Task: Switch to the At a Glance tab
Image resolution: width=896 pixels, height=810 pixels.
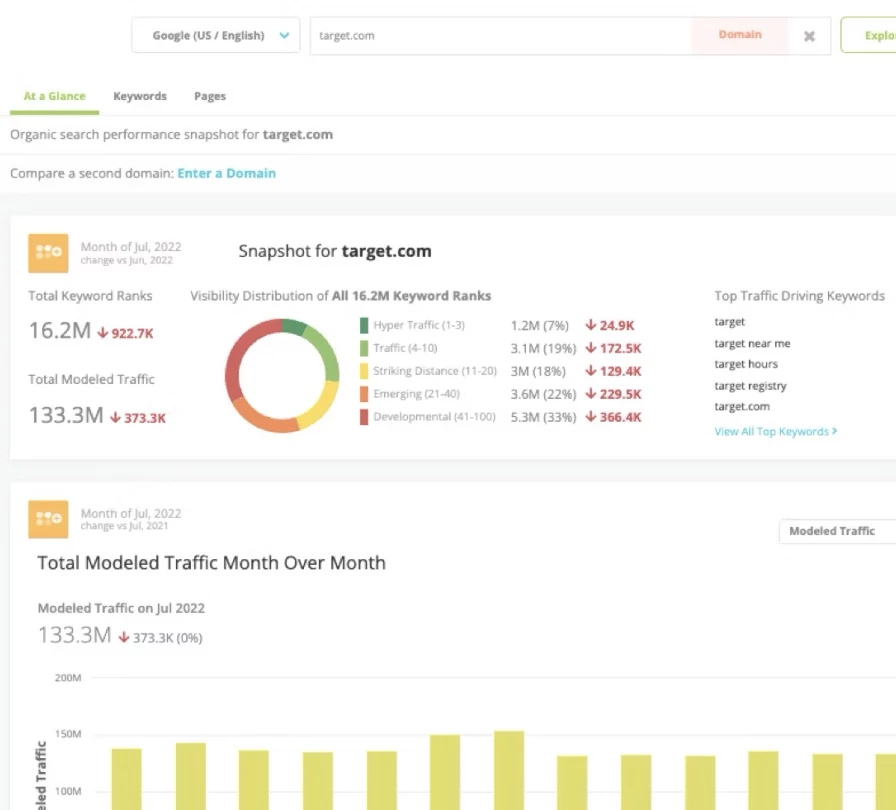Action: pos(54,96)
